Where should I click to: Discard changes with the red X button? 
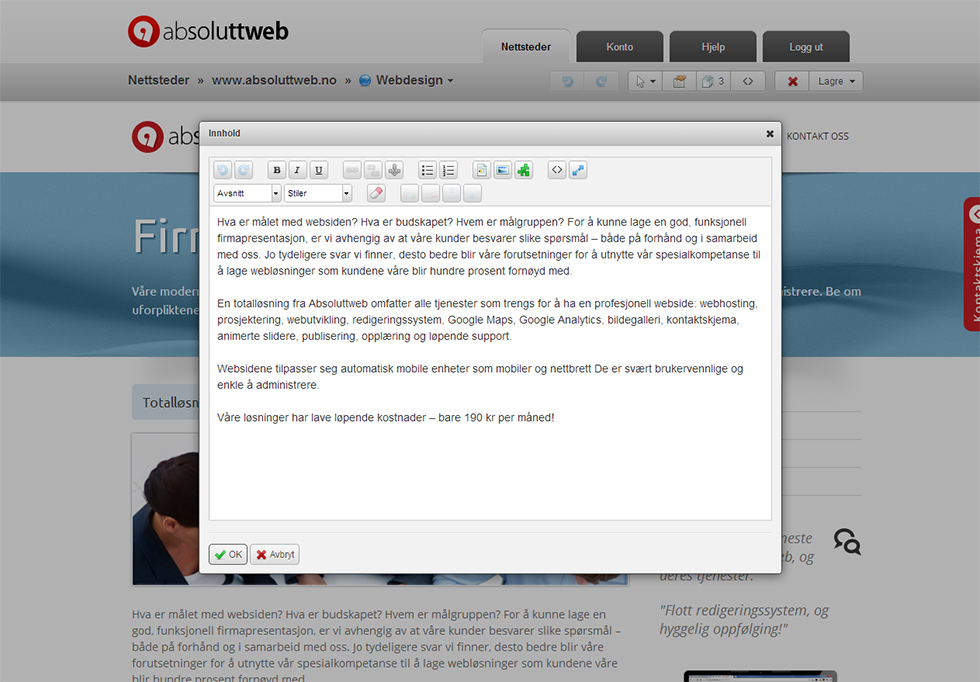click(x=792, y=81)
